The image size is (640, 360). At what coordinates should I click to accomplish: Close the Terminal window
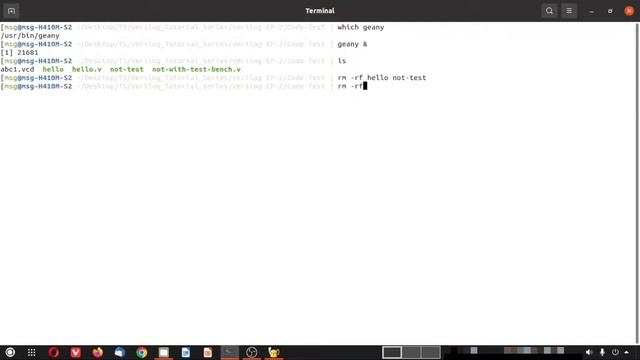629,11
